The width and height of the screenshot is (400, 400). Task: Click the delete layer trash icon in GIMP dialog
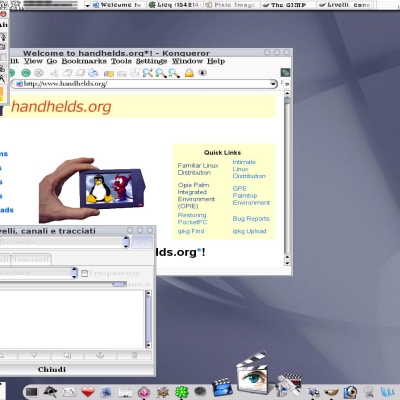tap(134, 355)
